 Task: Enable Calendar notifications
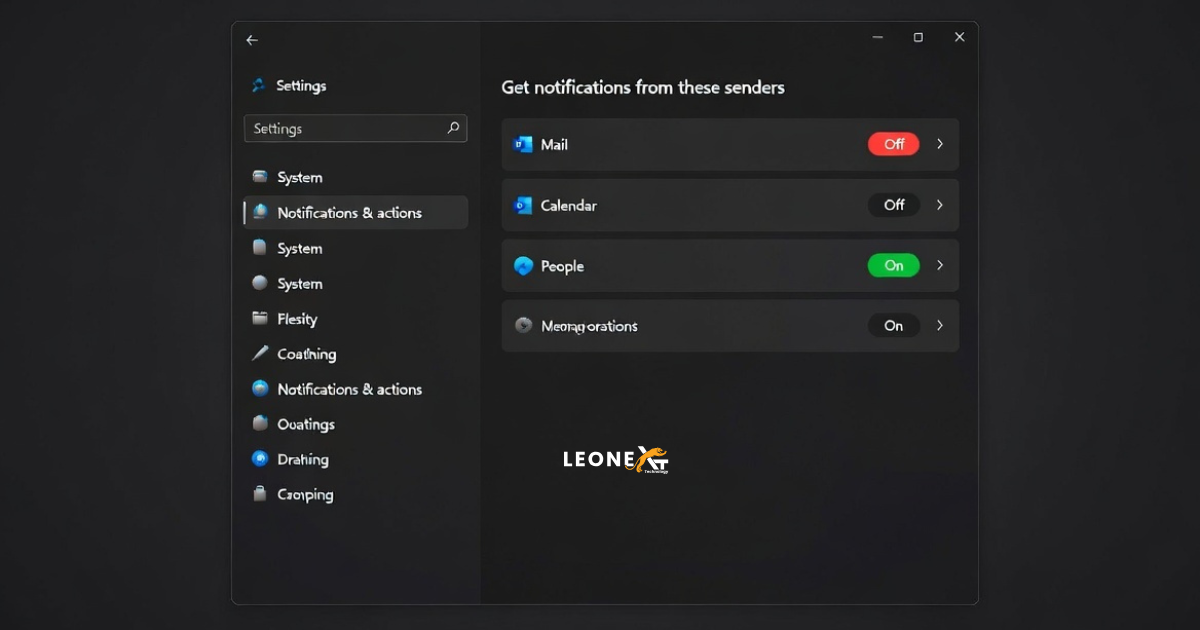893,205
